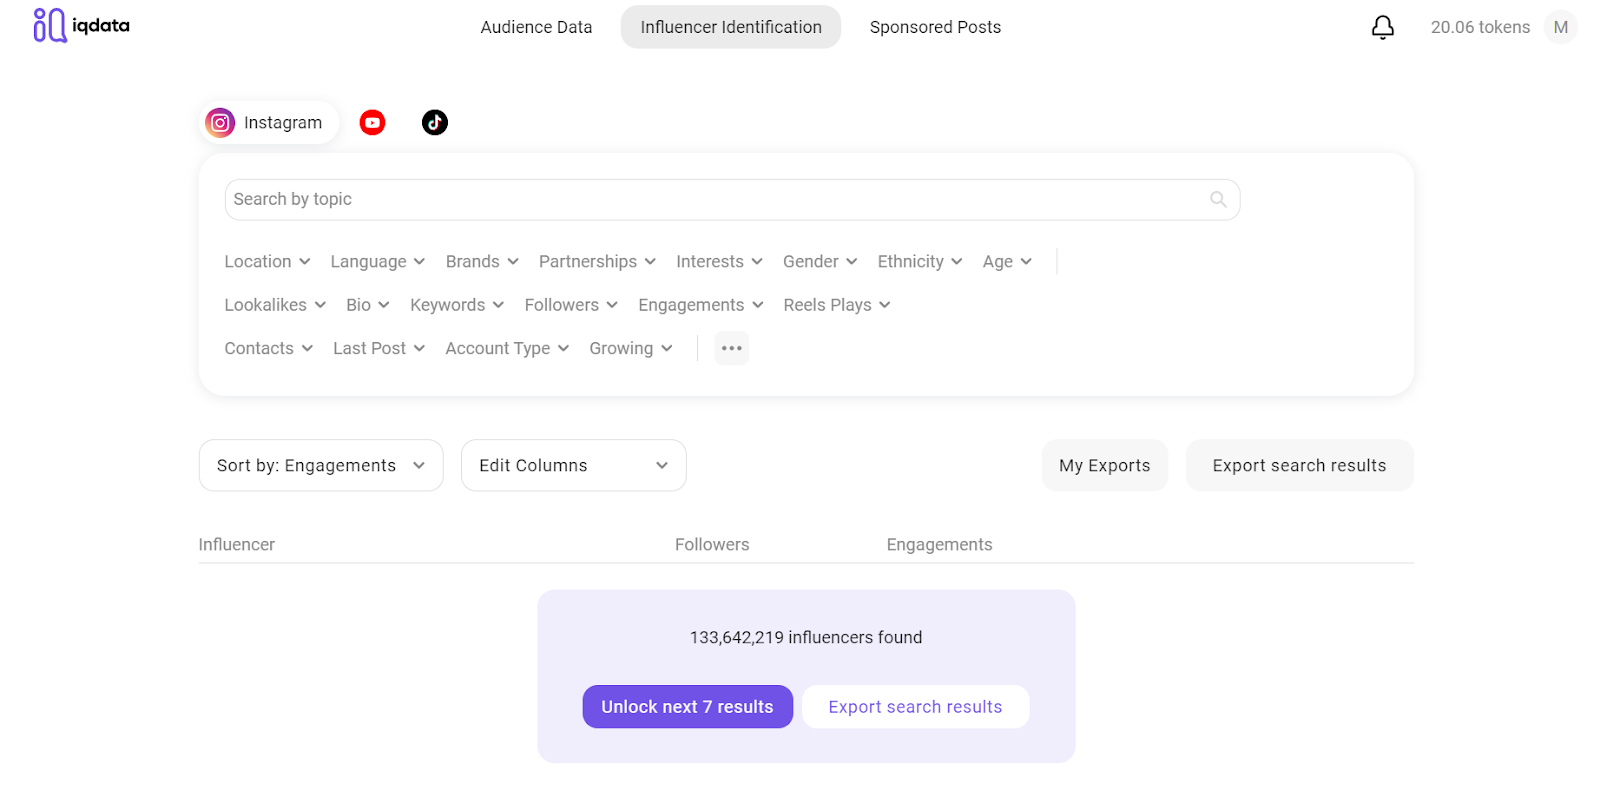Viewport: 1600px width, 797px height.
Task: Switch to the TikTok platform icon
Action: tap(434, 123)
